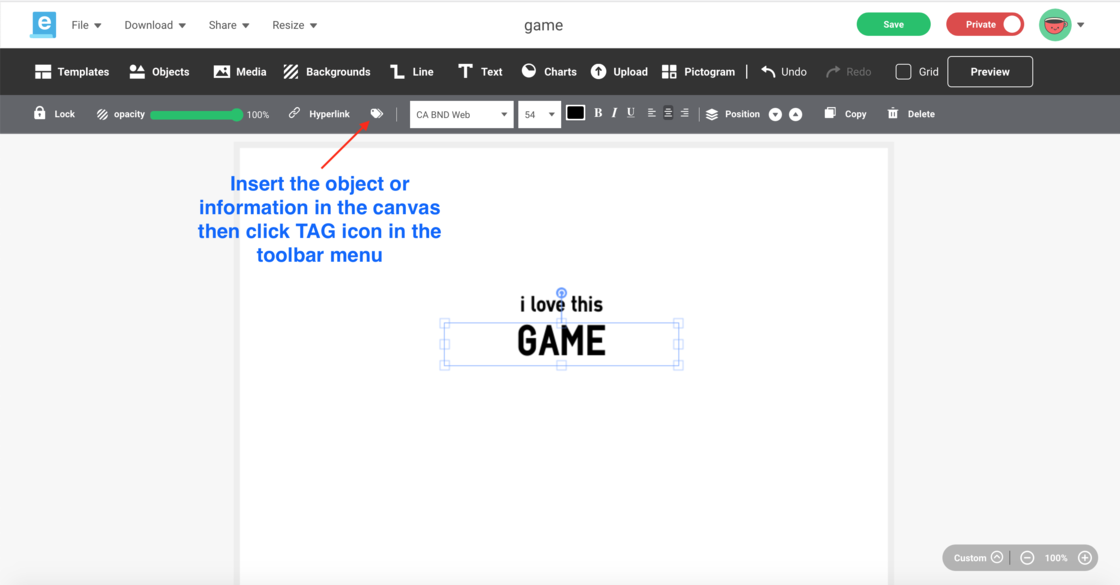1120x585 pixels.
Task: Align text to the right
Action: pos(684,113)
